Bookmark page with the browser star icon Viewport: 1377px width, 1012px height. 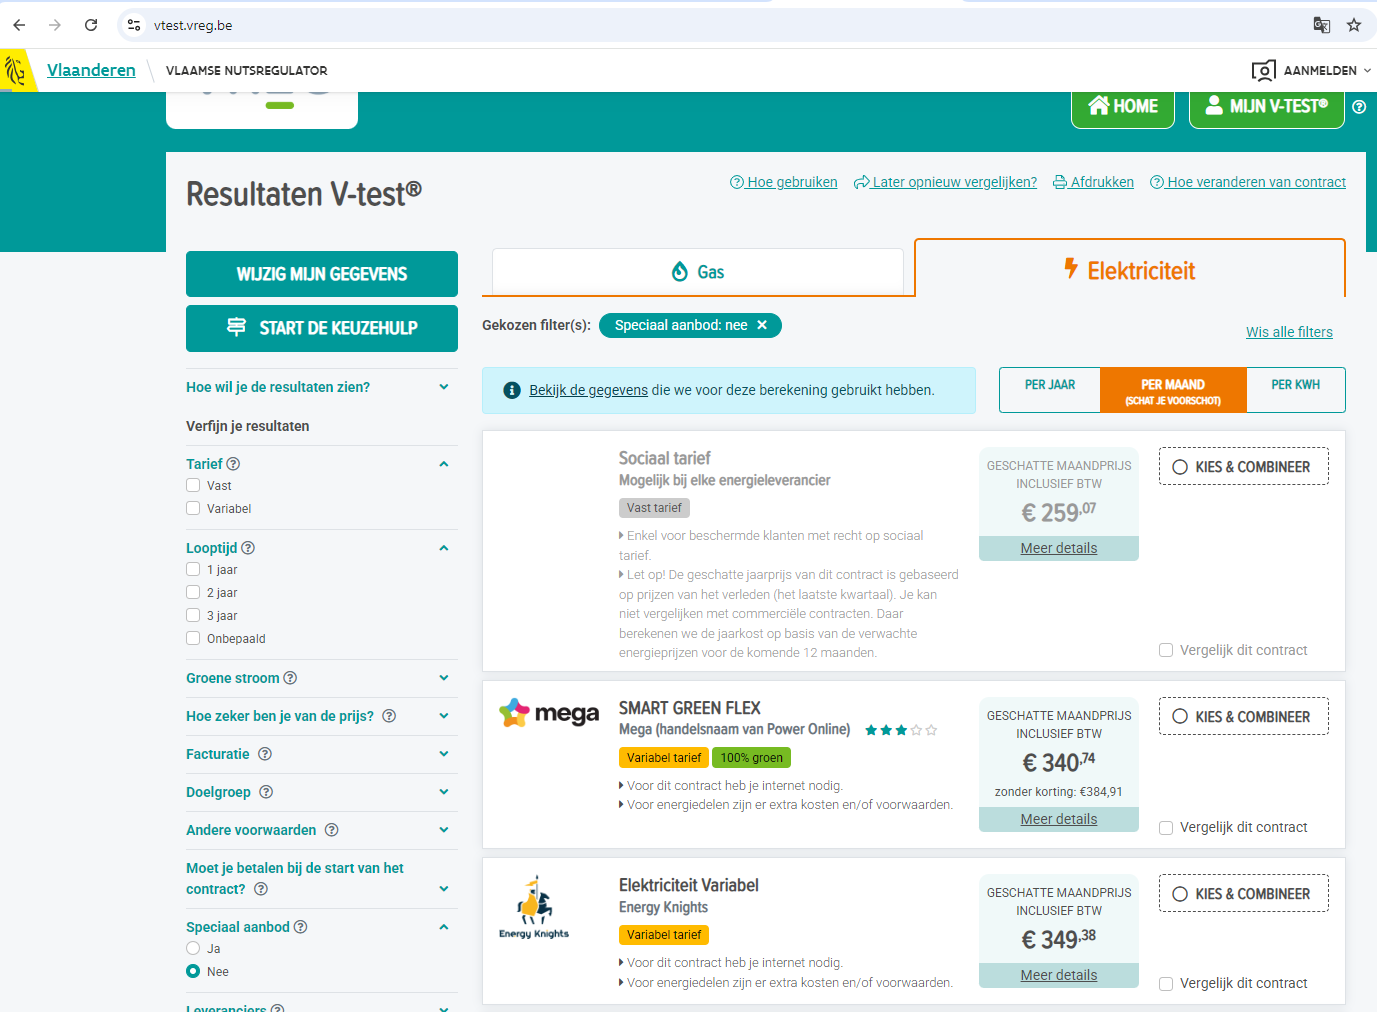point(1354,25)
